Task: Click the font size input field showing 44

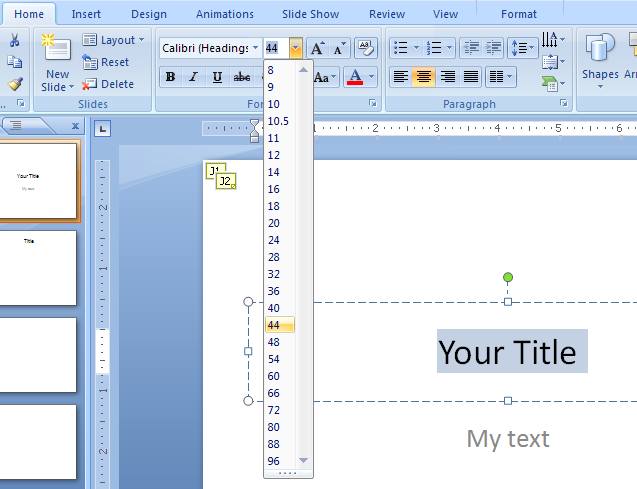Action: [276, 48]
